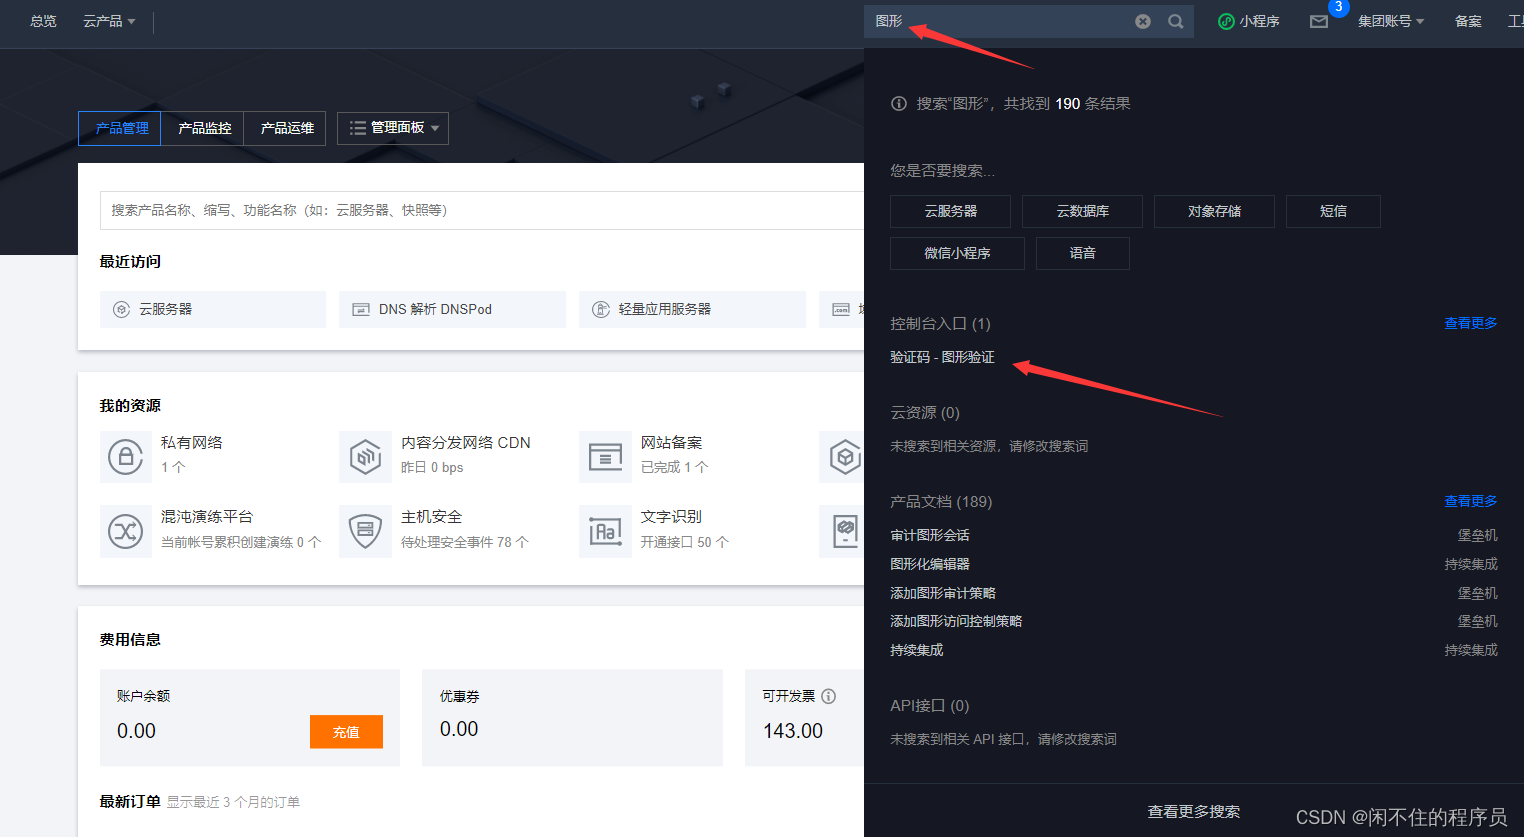Image resolution: width=1524 pixels, height=837 pixels.
Task: Click the 最新订单 heading
Action: pos(130,801)
